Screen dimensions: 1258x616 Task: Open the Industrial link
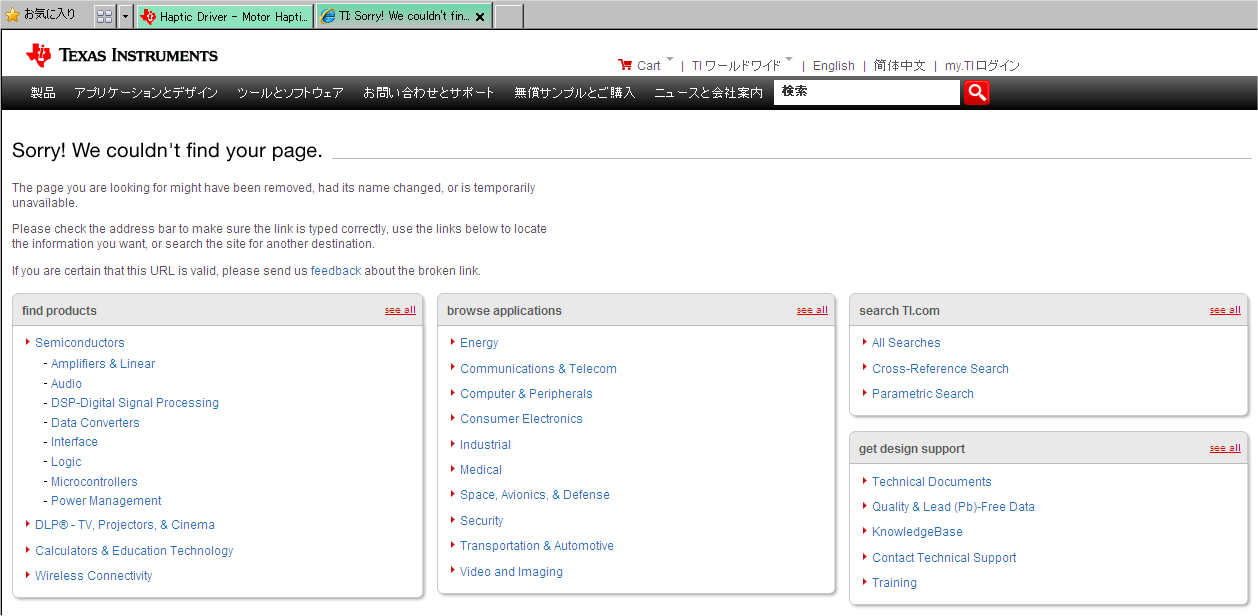click(x=485, y=445)
